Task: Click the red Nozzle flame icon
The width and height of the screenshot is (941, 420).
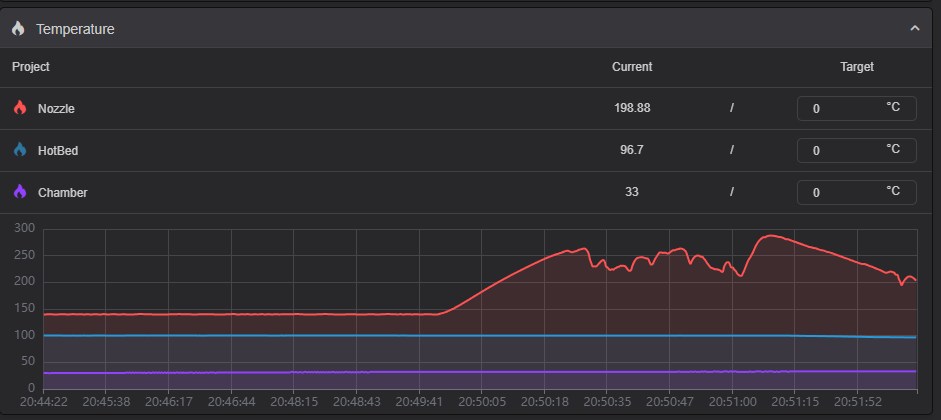Action: pos(20,108)
